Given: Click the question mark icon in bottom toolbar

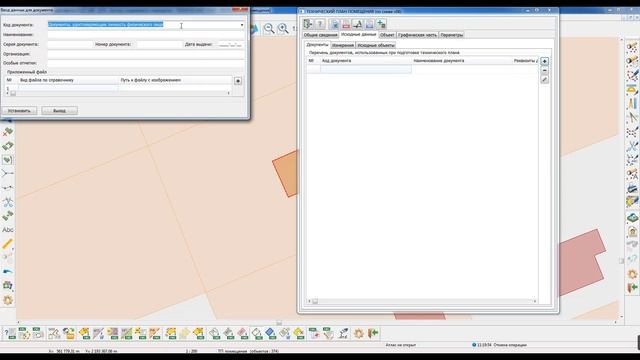Looking at the screenshot, I should pyautogui.click(x=10, y=333).
